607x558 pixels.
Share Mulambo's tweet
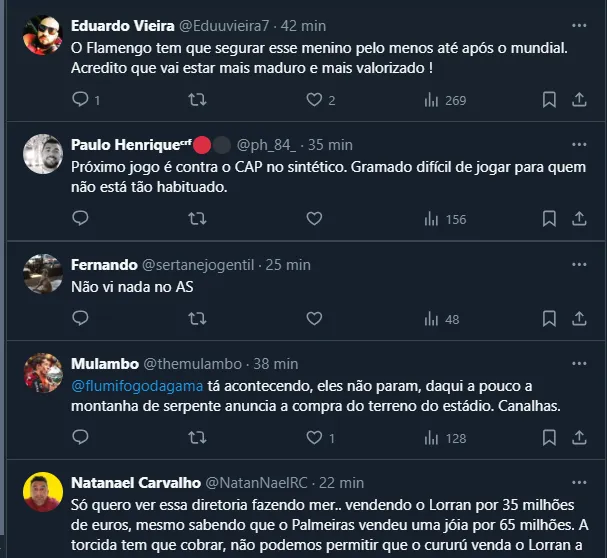click(579, 437)
